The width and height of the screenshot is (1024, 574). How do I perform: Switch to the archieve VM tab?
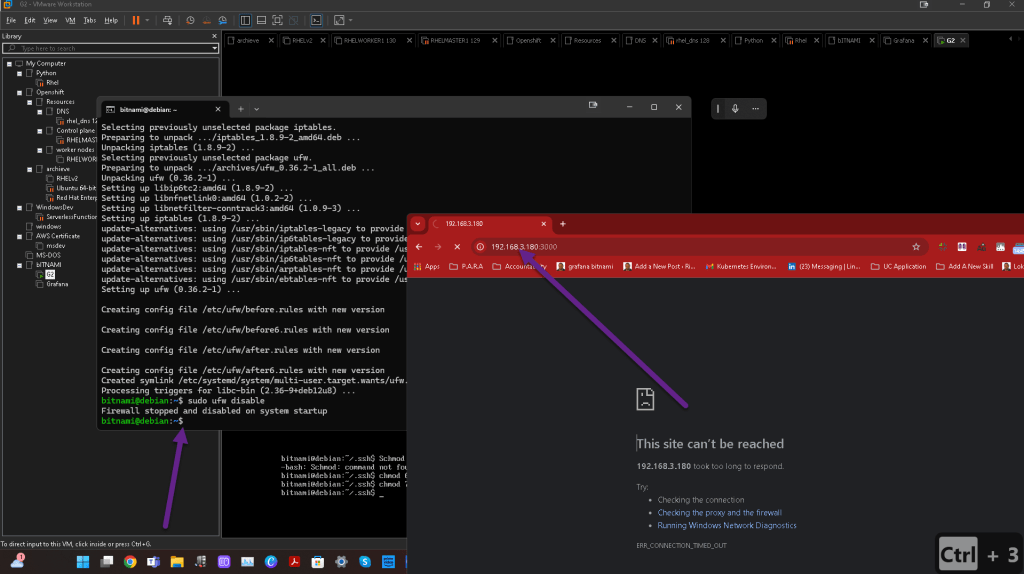(x=248, y=40)
